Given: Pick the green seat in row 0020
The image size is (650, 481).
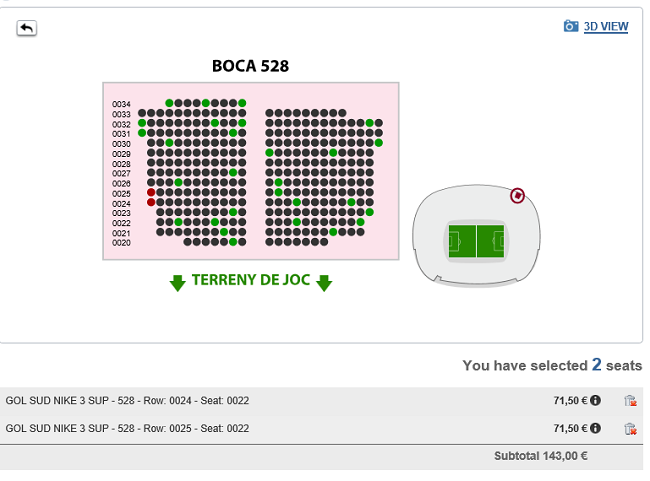Looking at the screenshot, I should (233, 242).
